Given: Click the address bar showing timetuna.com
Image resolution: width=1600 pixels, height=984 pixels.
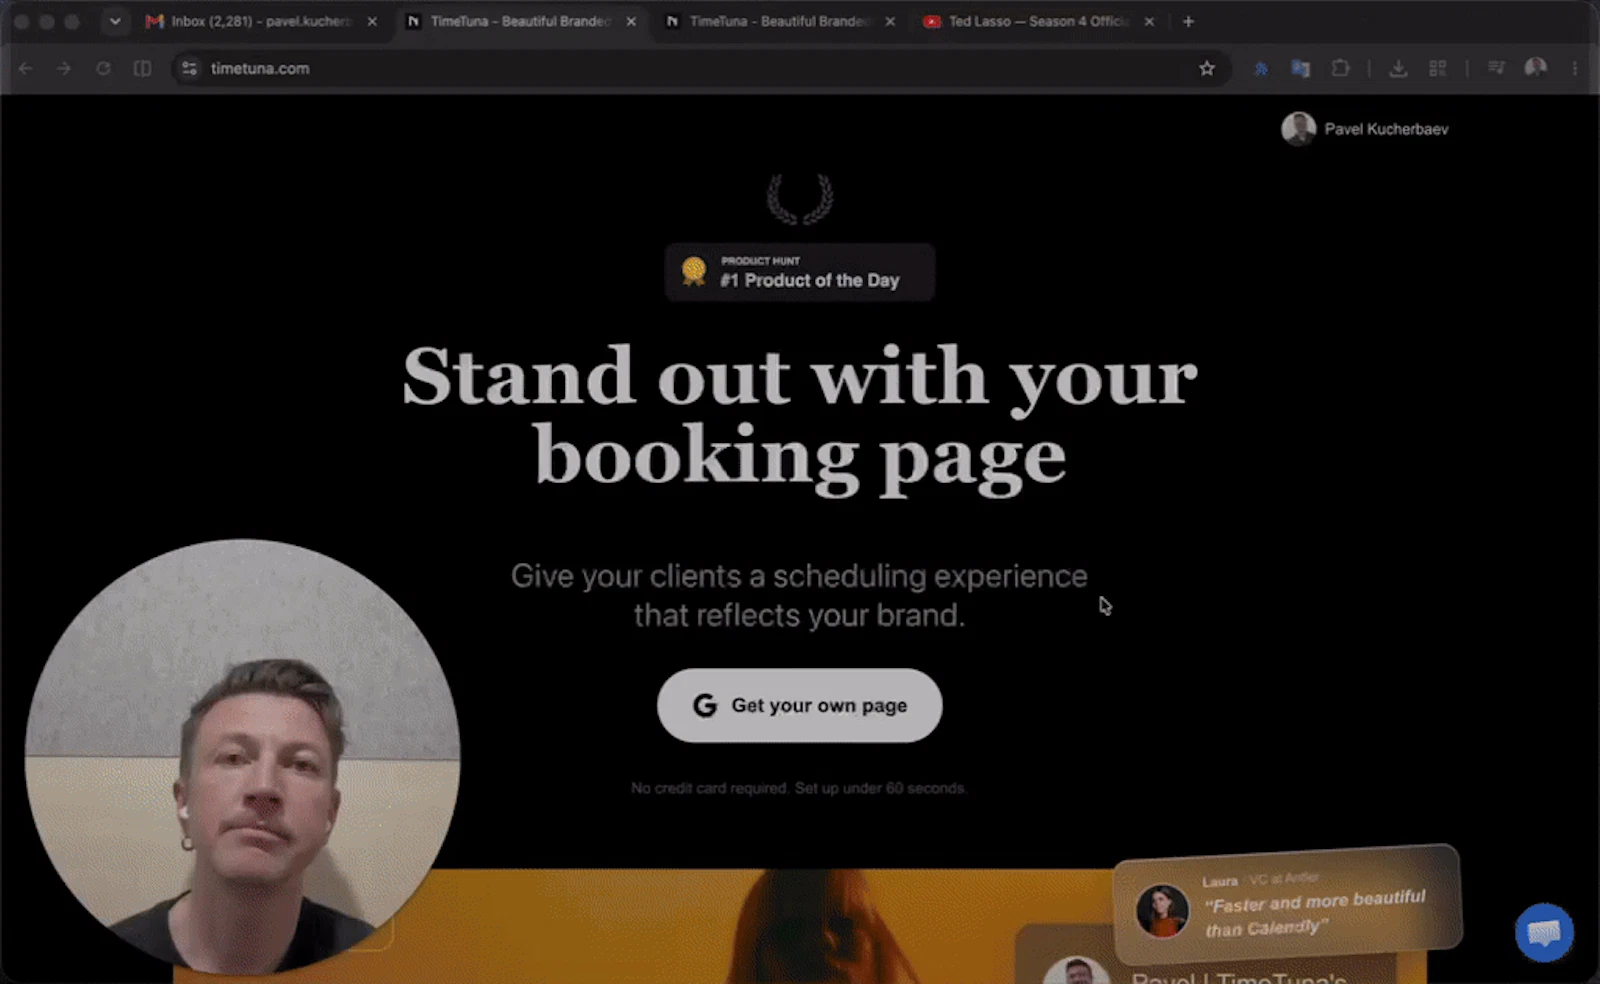Looking at the screenshot, I should (x=700, y=69).
